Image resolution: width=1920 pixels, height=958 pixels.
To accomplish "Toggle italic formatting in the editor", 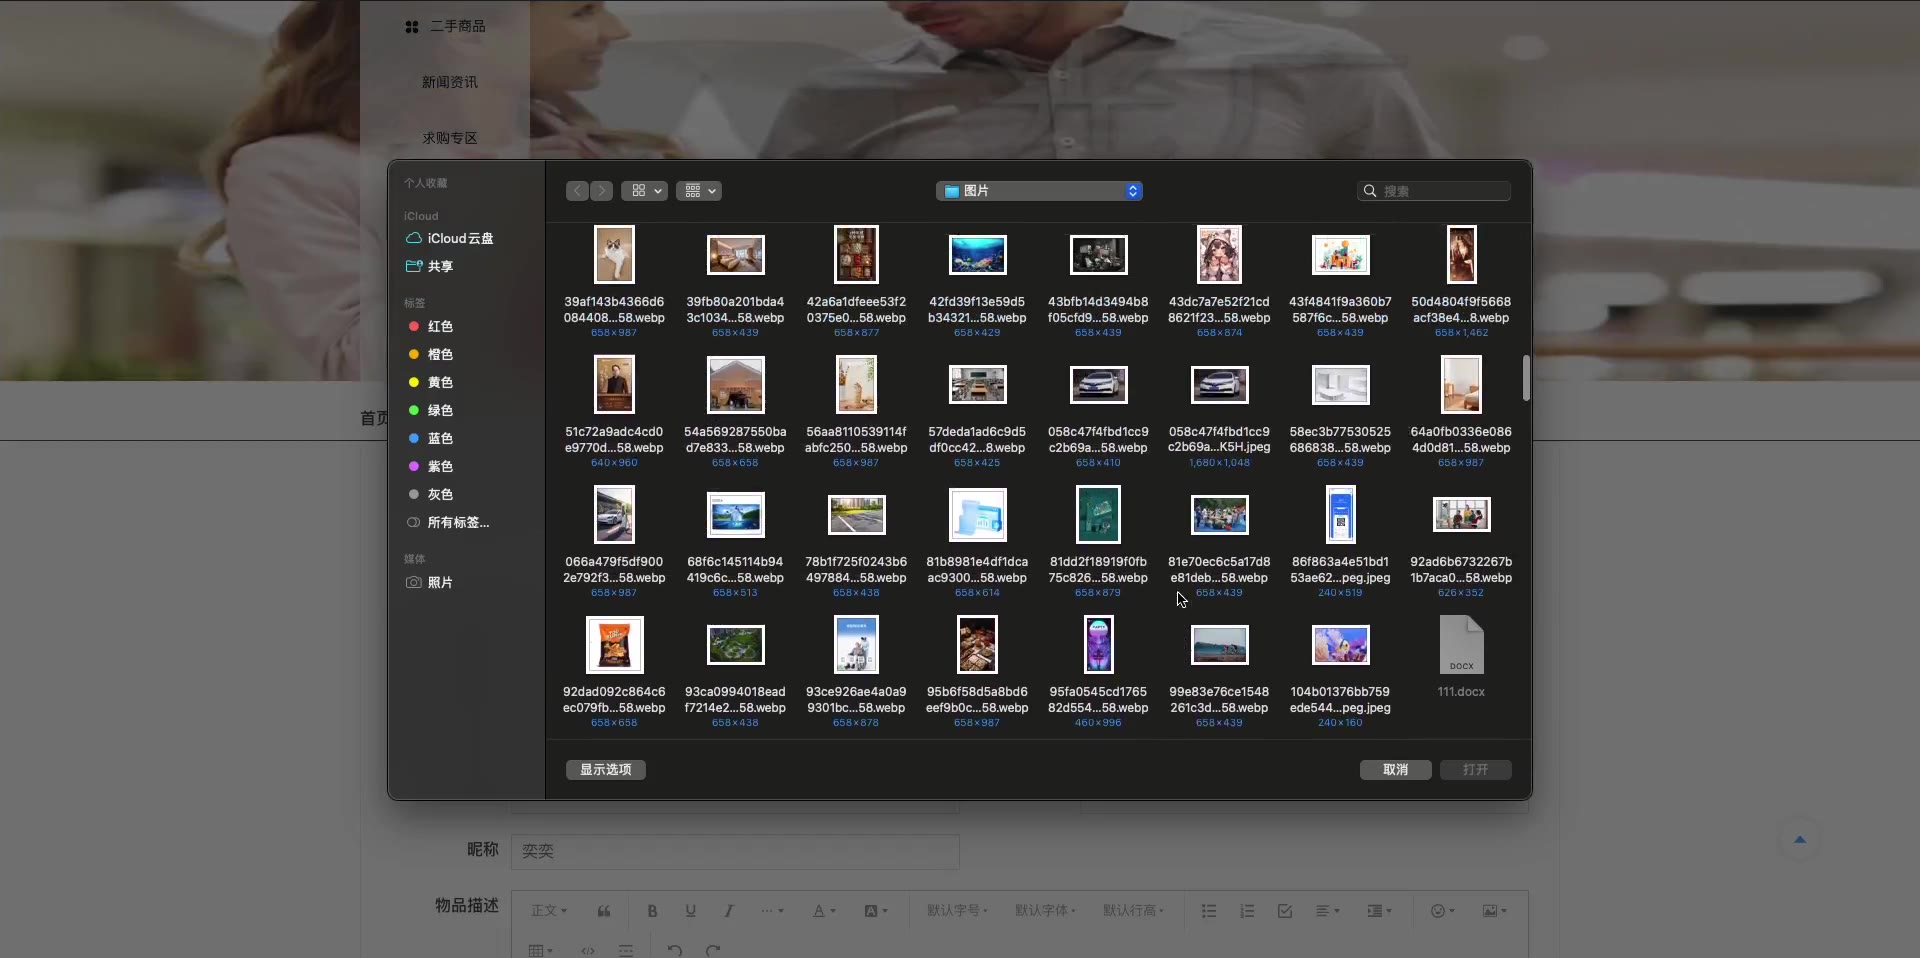I will 728,911.
